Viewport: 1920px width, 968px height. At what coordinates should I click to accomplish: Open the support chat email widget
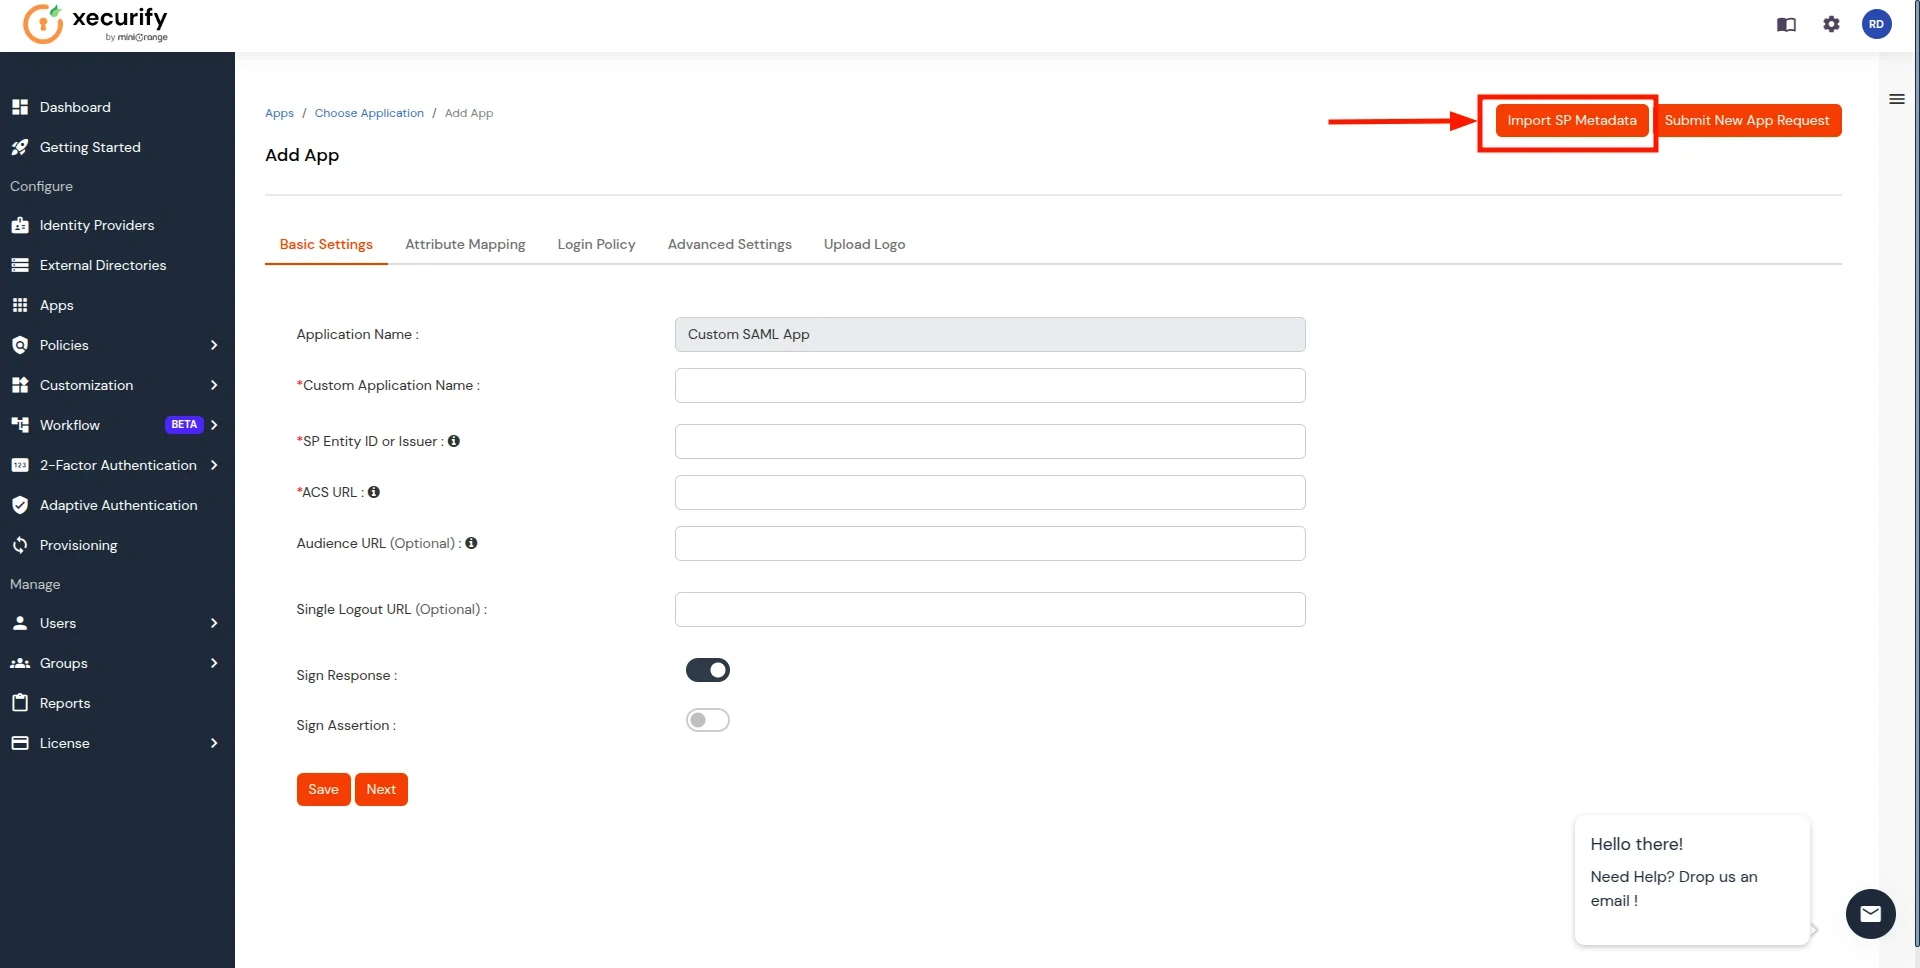pos(1871,914)
